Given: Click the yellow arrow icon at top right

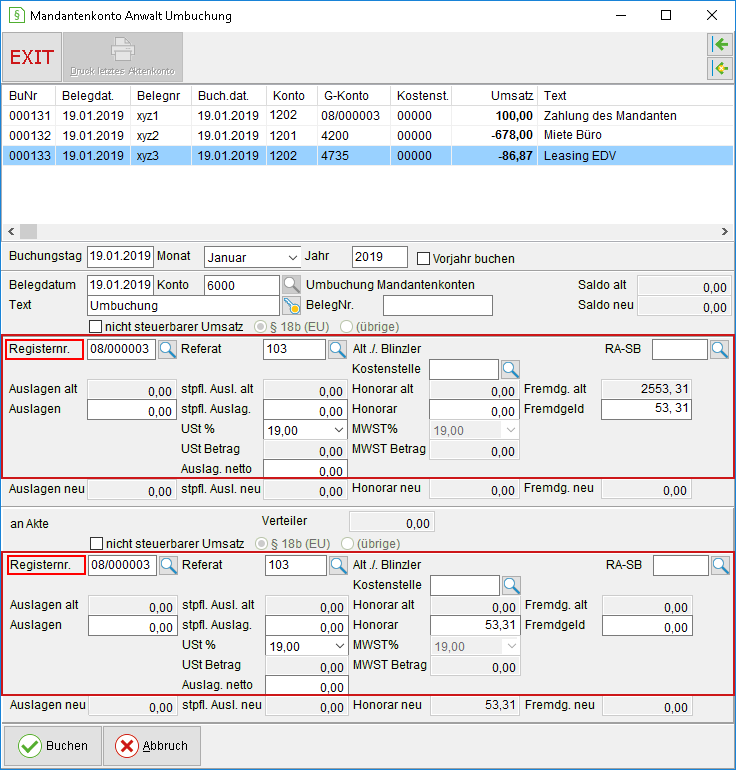Looking at the screenshot, I should 720,68.
